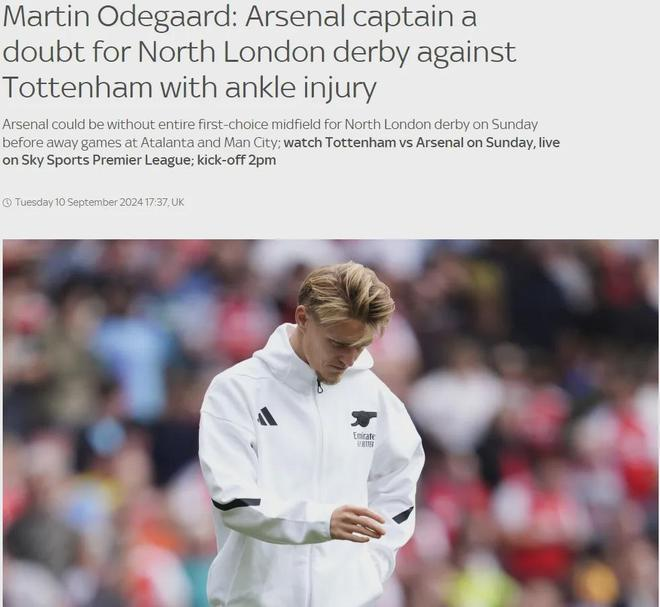
Task: Click the word 'Arsenal' opening the subheading
Action: tap(26, 125)
